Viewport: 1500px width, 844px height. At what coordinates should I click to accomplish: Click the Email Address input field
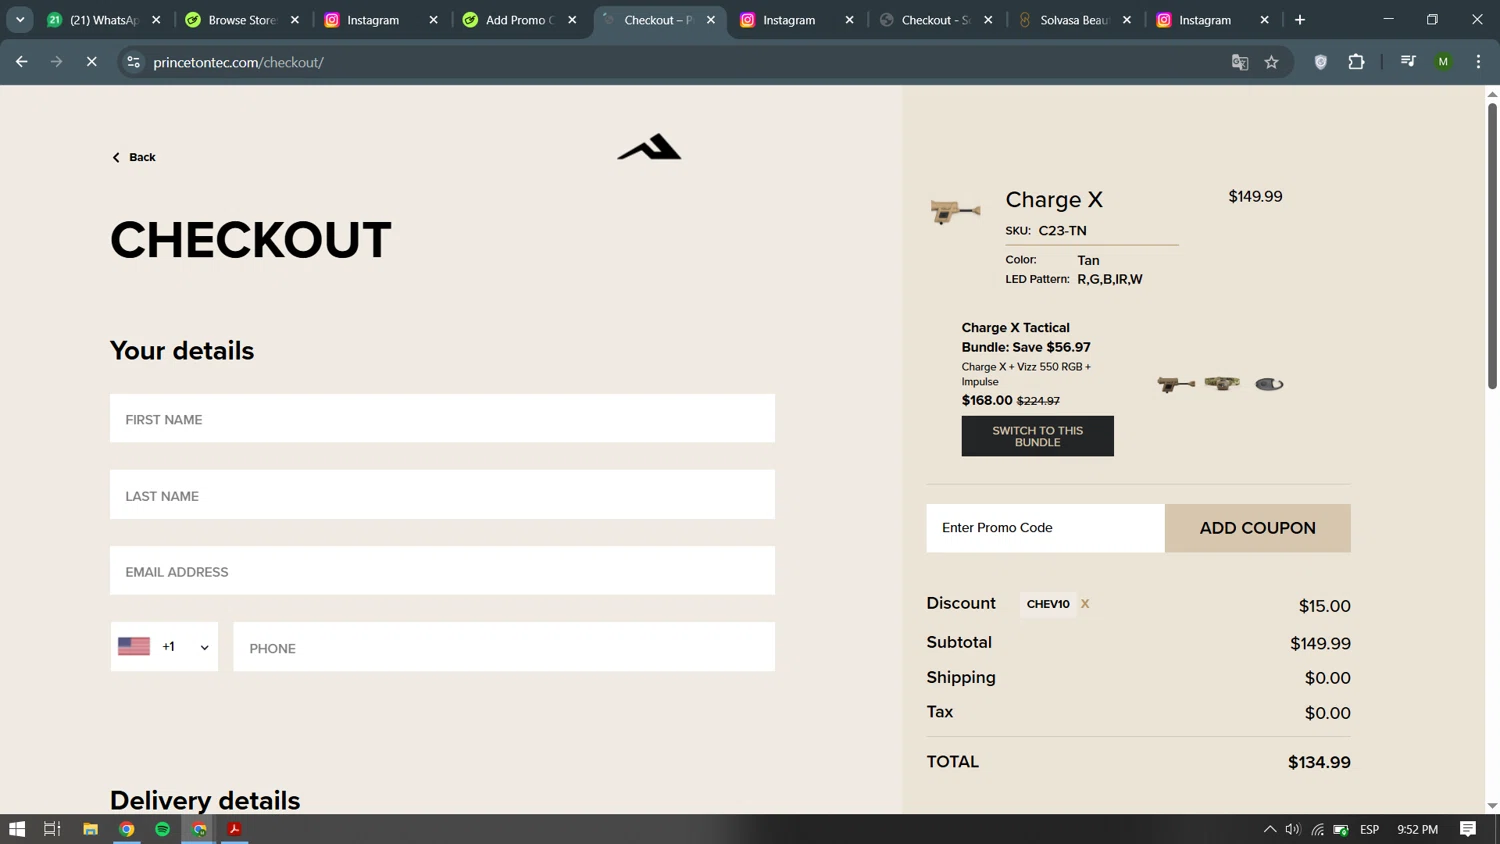pyautogui.click(x=442, y=571)
